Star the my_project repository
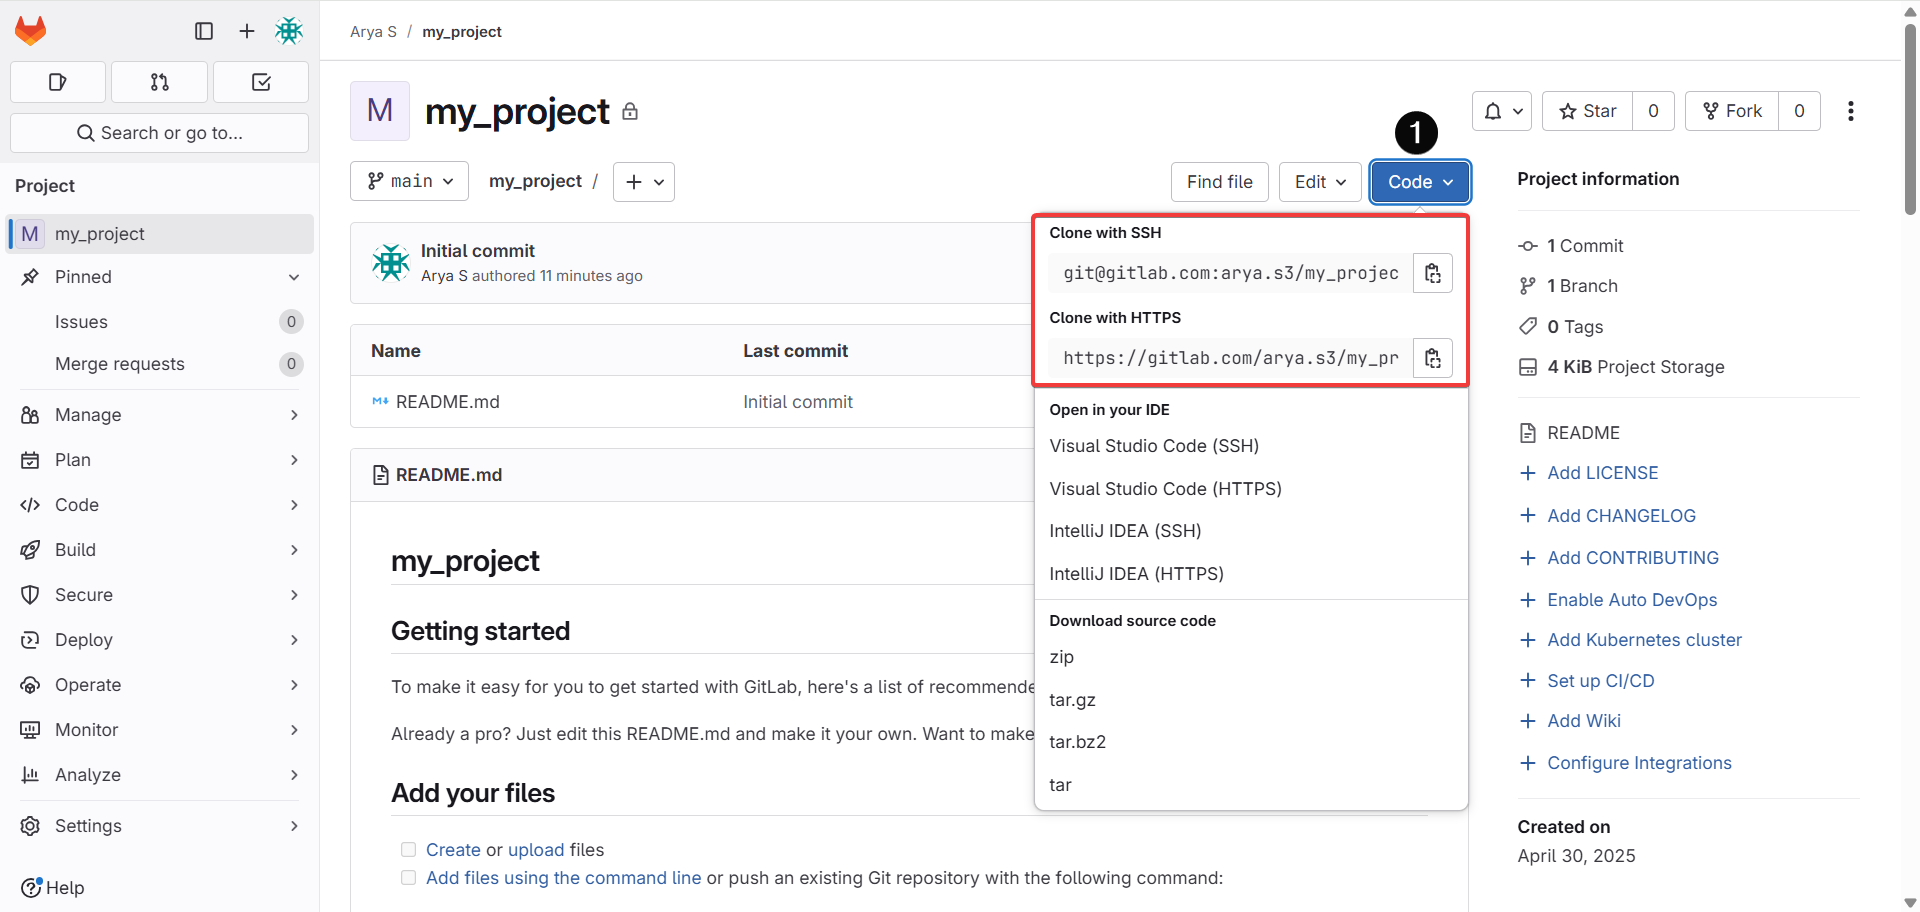1920x912 pixels. tap(1586, 111)
